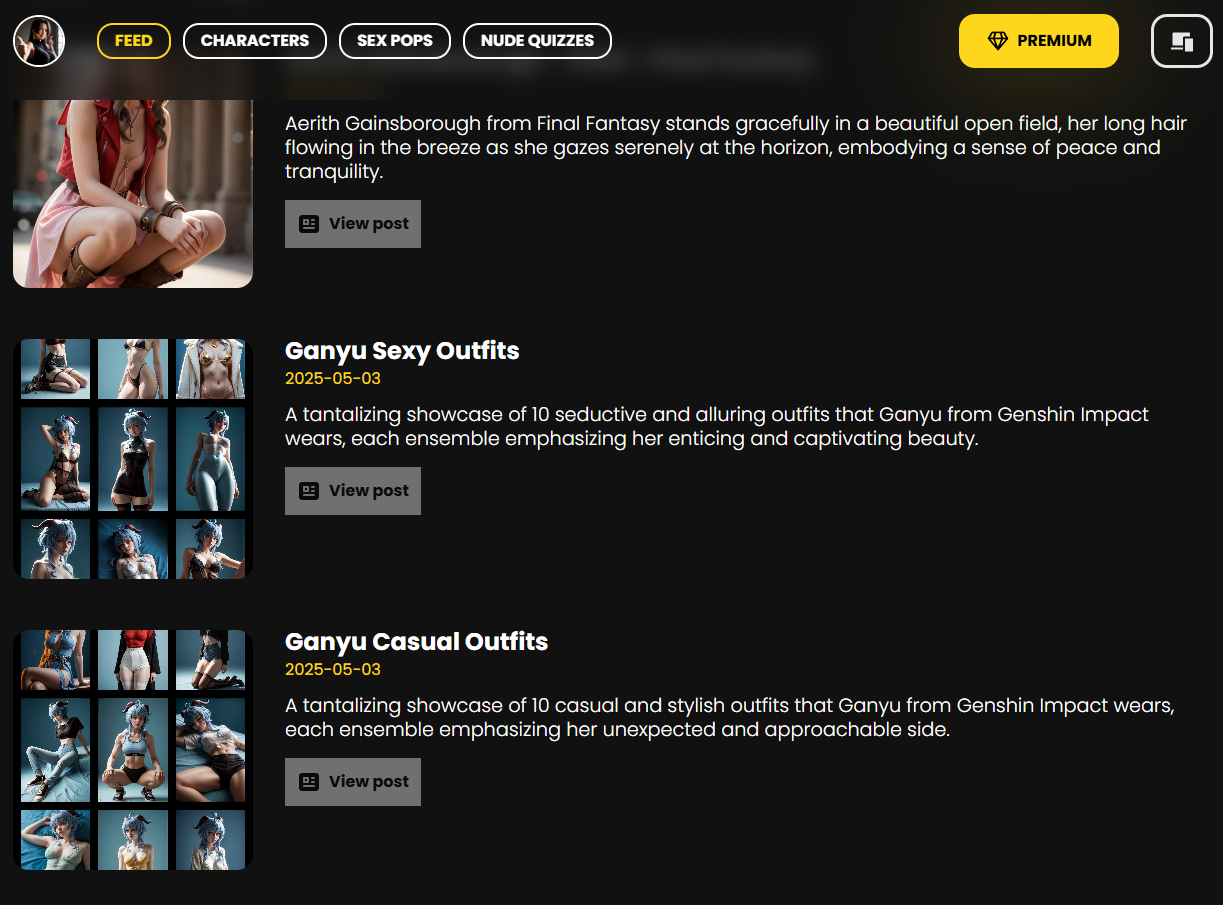Go to the Sex Pops tab
Screen dimensions: 1223x905
click(x=395, y=41)
